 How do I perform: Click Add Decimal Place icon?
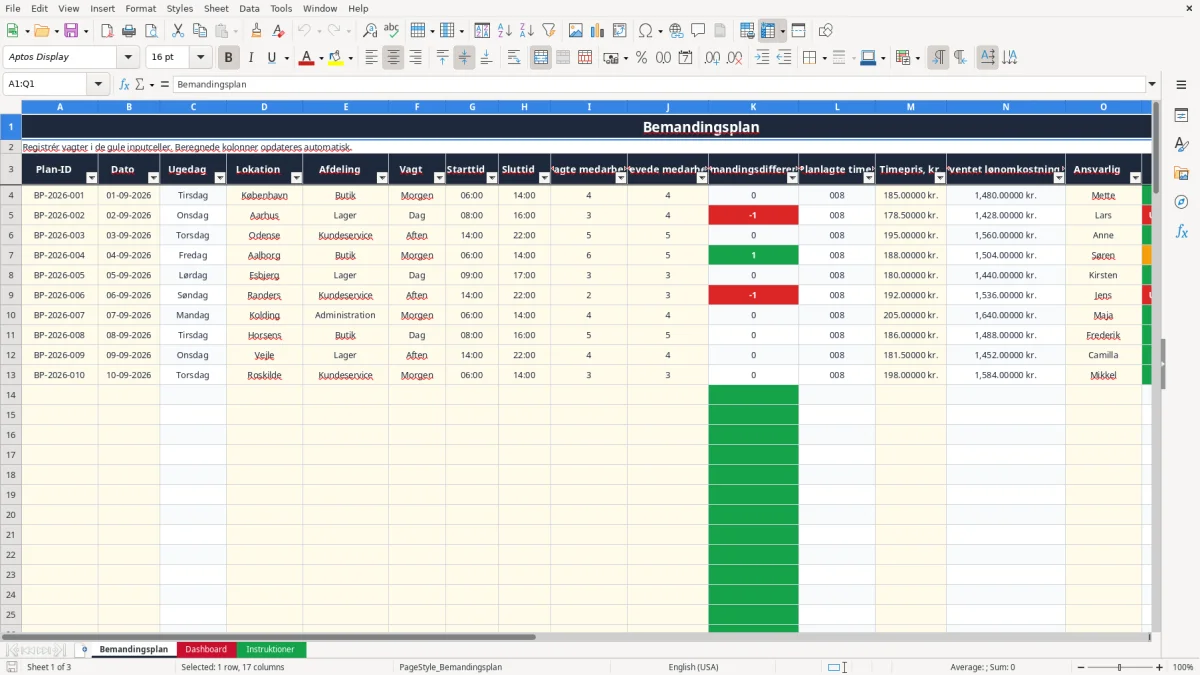coord(712,58)
